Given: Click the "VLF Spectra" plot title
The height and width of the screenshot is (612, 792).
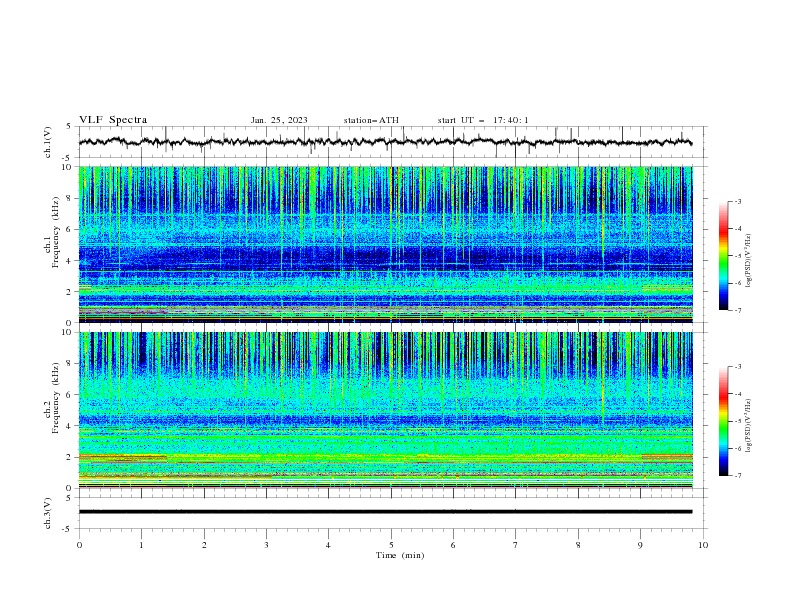Looking at the screenshot, I should coord(113,120).
